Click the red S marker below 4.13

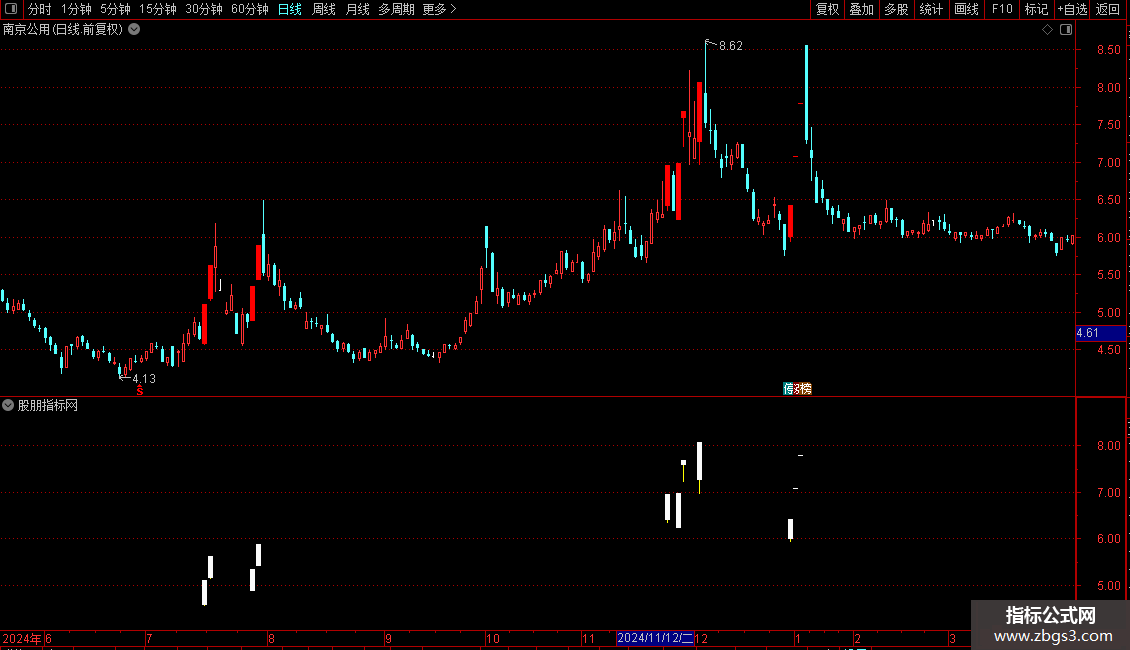[x=140, y=391]
